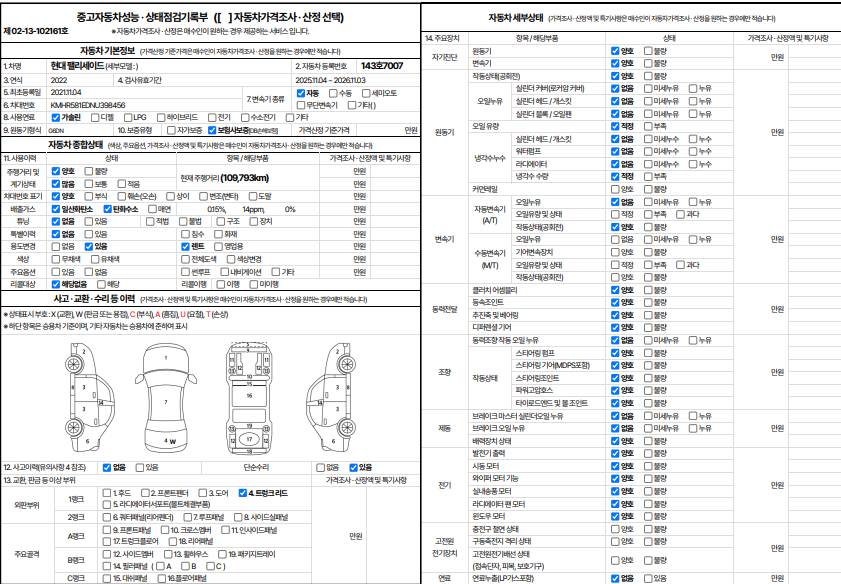
Task: Check the 전체도색 checkbox
Action: [x=186, y=260]
